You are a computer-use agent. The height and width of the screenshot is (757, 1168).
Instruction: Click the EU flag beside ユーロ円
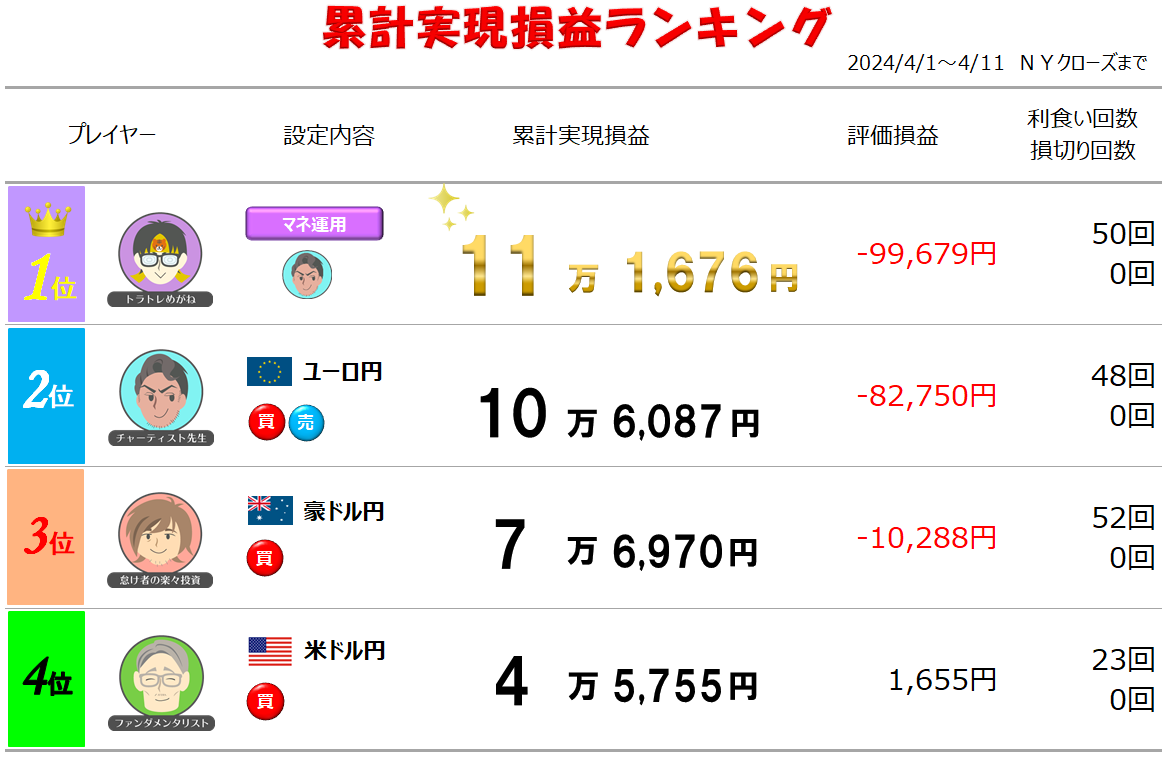point(269,372)
